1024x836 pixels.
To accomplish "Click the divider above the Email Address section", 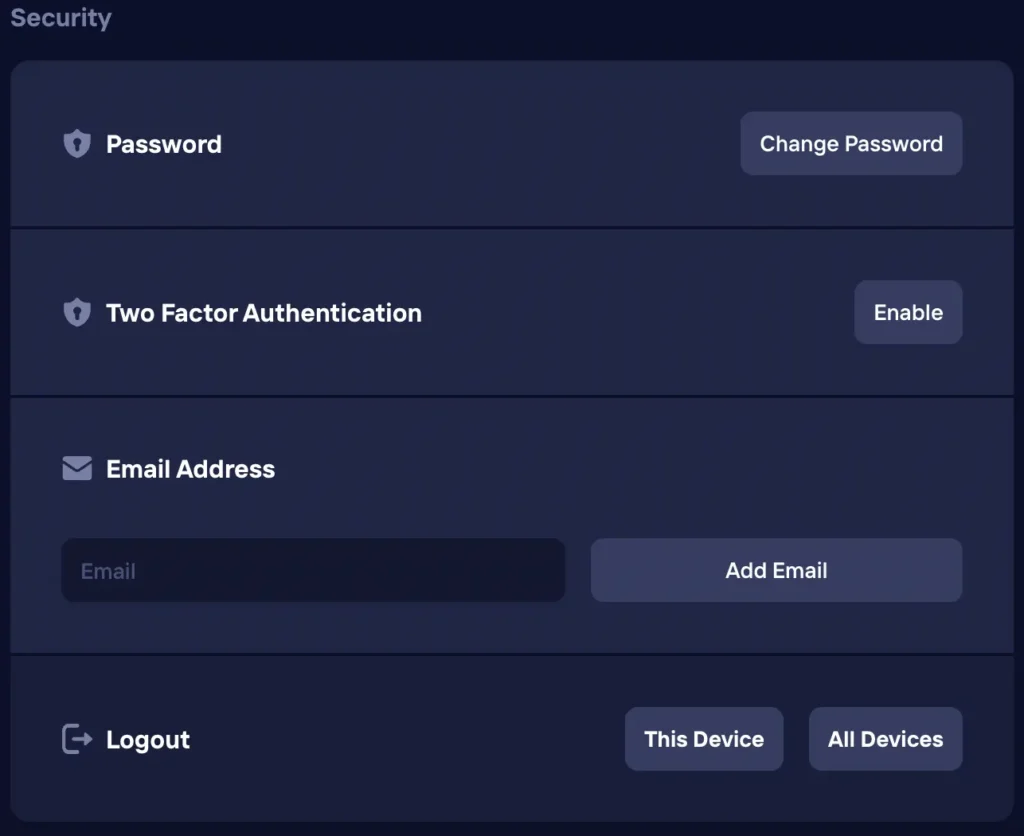I will [512, 397].
